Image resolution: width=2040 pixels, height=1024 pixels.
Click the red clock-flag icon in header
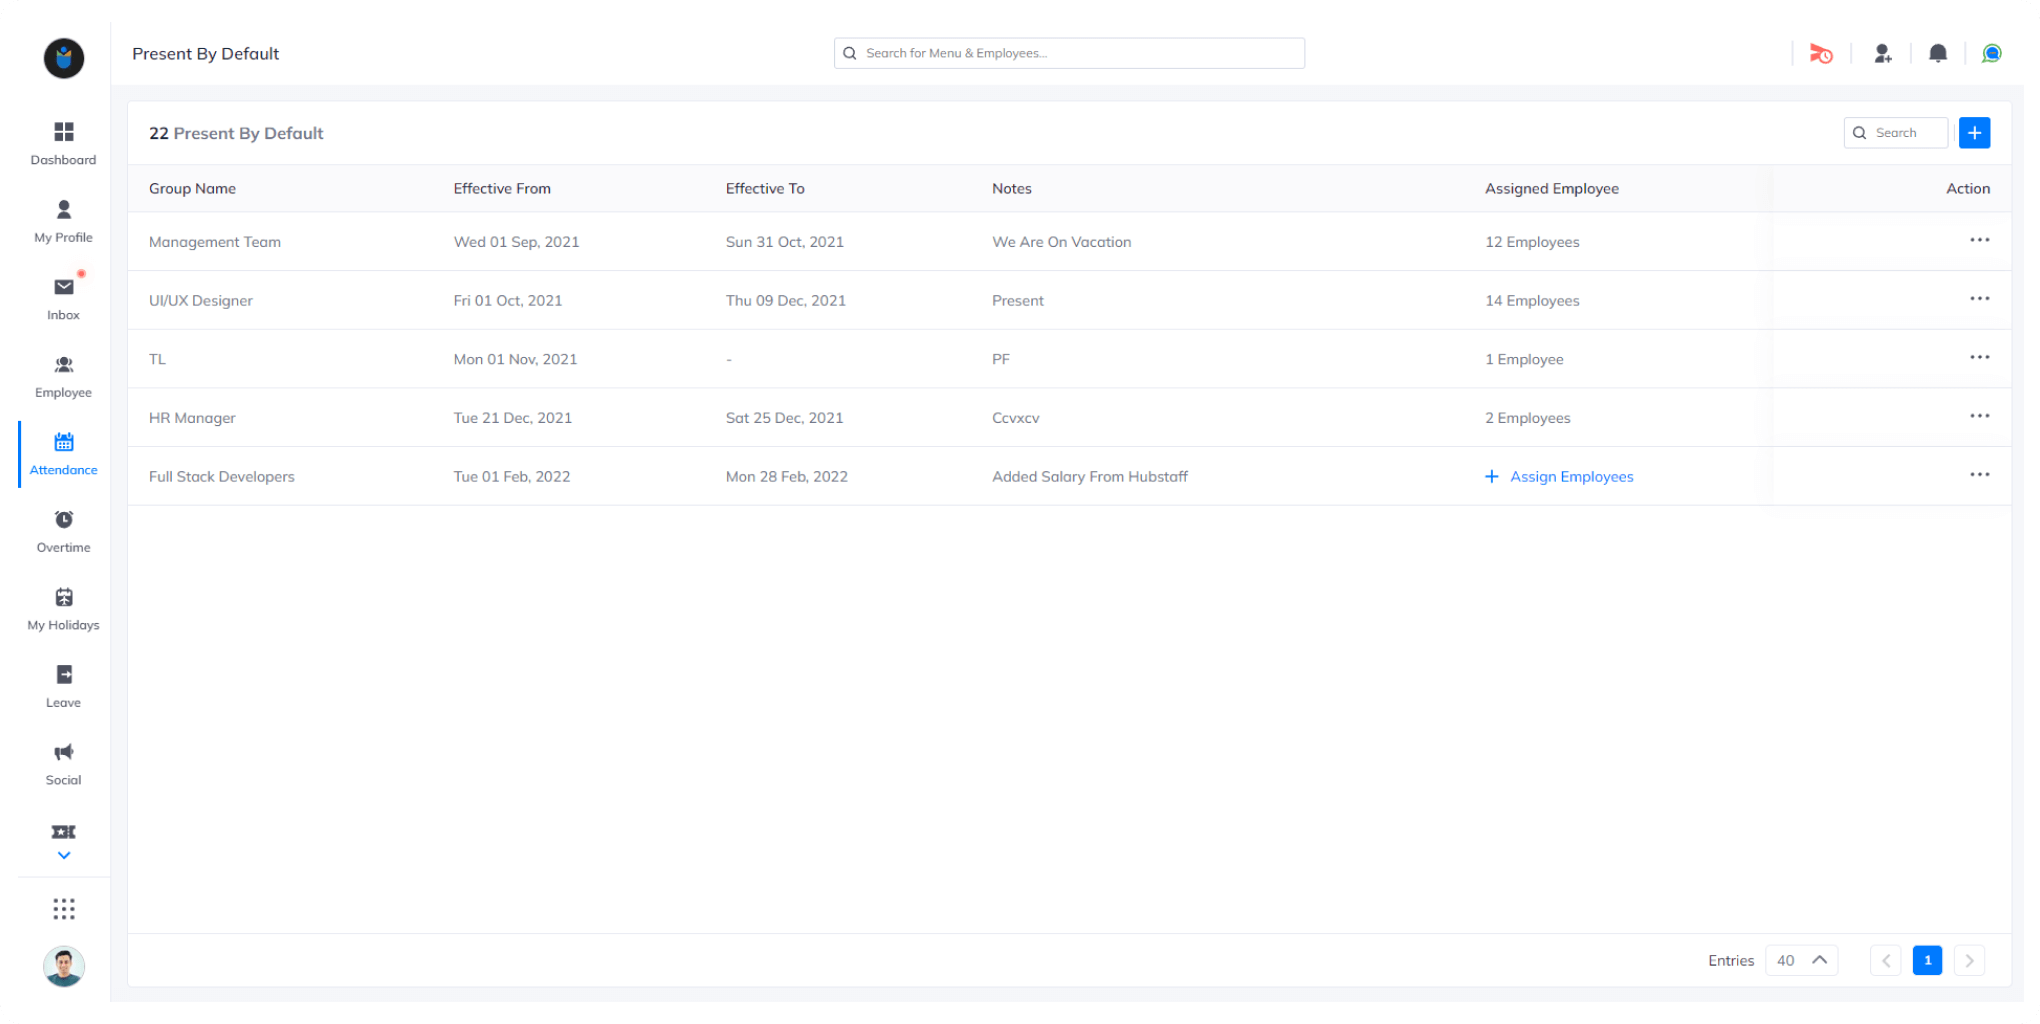[1821, 54]
